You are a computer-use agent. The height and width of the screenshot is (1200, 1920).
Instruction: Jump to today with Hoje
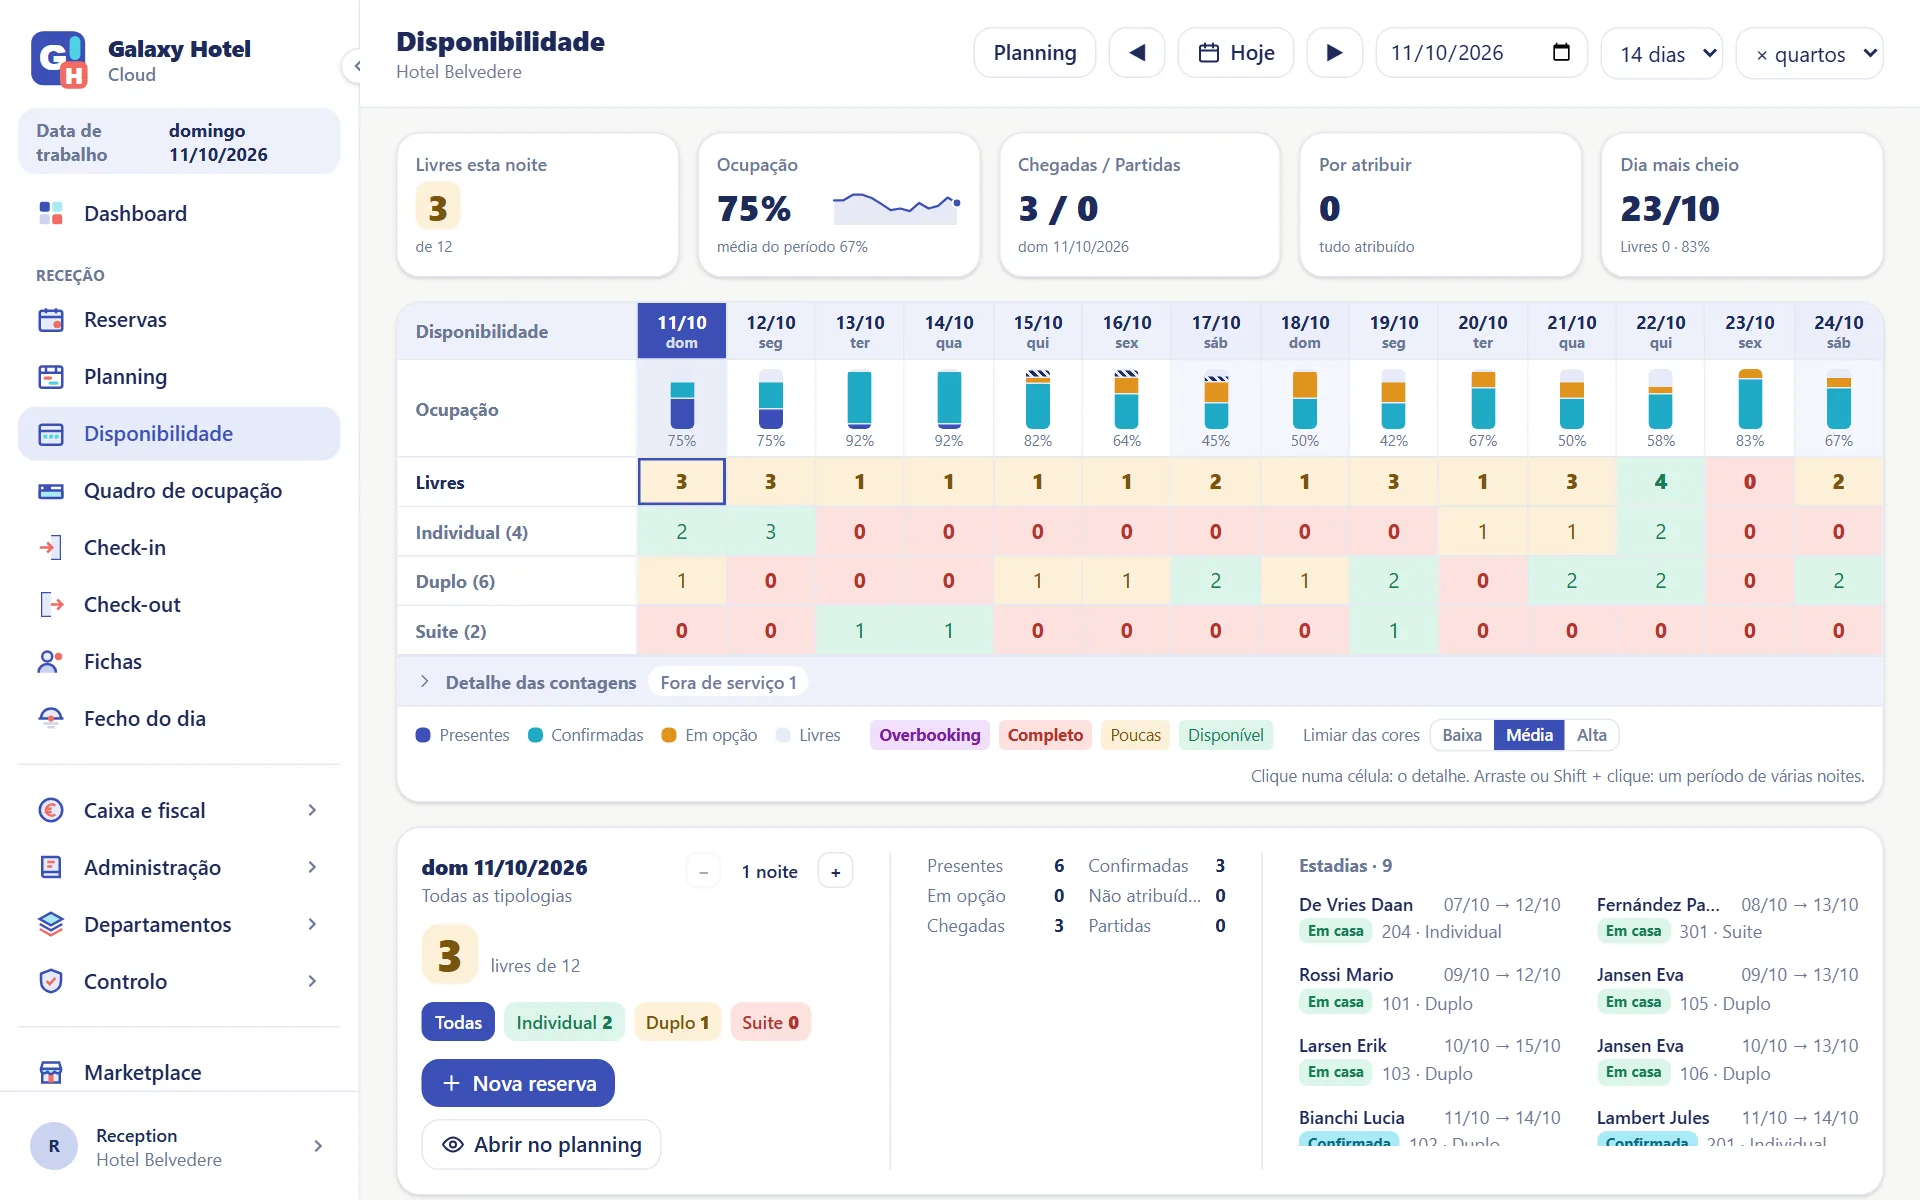[1236, 53]
